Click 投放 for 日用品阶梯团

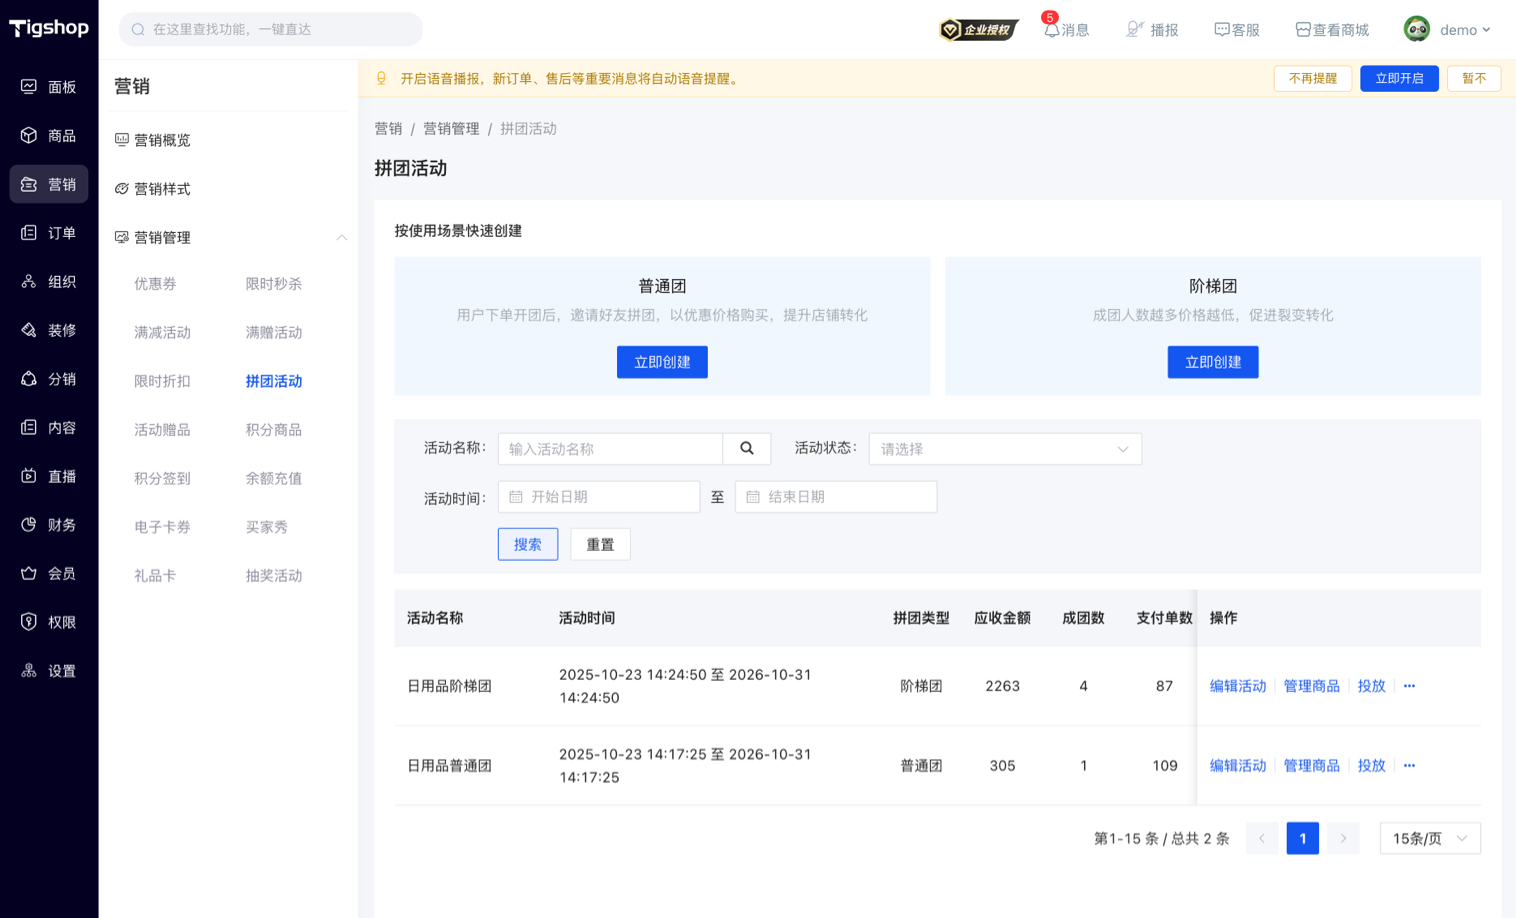[x=1371, y=686]
